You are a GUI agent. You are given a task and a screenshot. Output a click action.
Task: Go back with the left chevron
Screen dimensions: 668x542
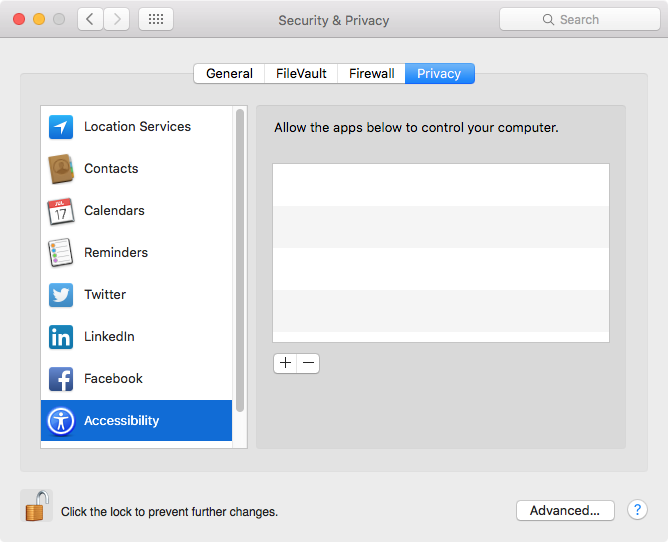91,19
